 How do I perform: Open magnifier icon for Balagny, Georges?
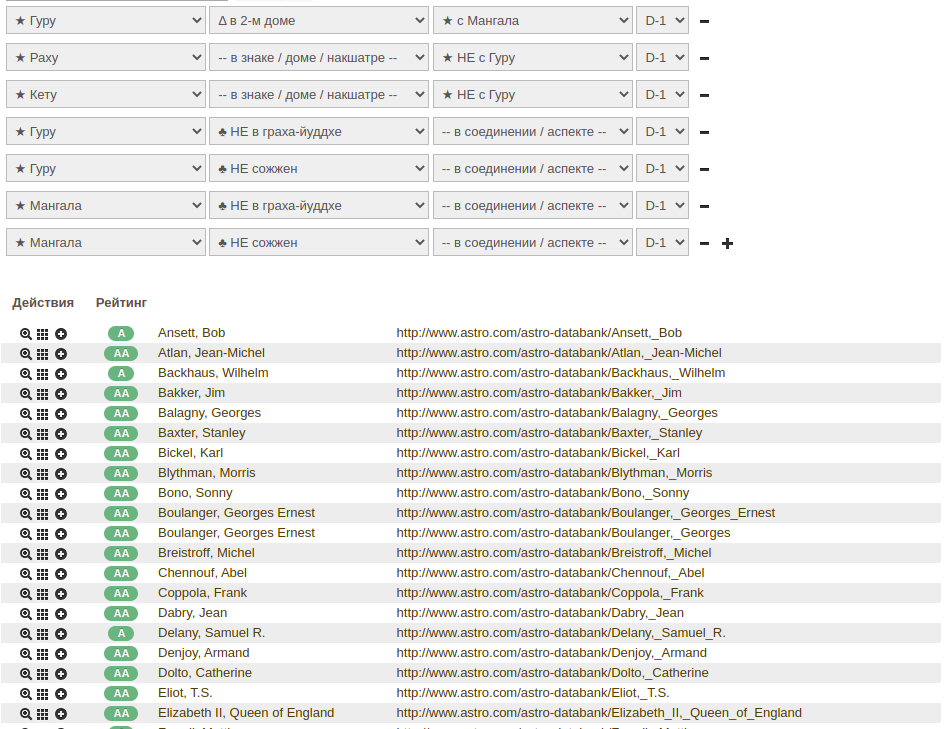[25, 414]
